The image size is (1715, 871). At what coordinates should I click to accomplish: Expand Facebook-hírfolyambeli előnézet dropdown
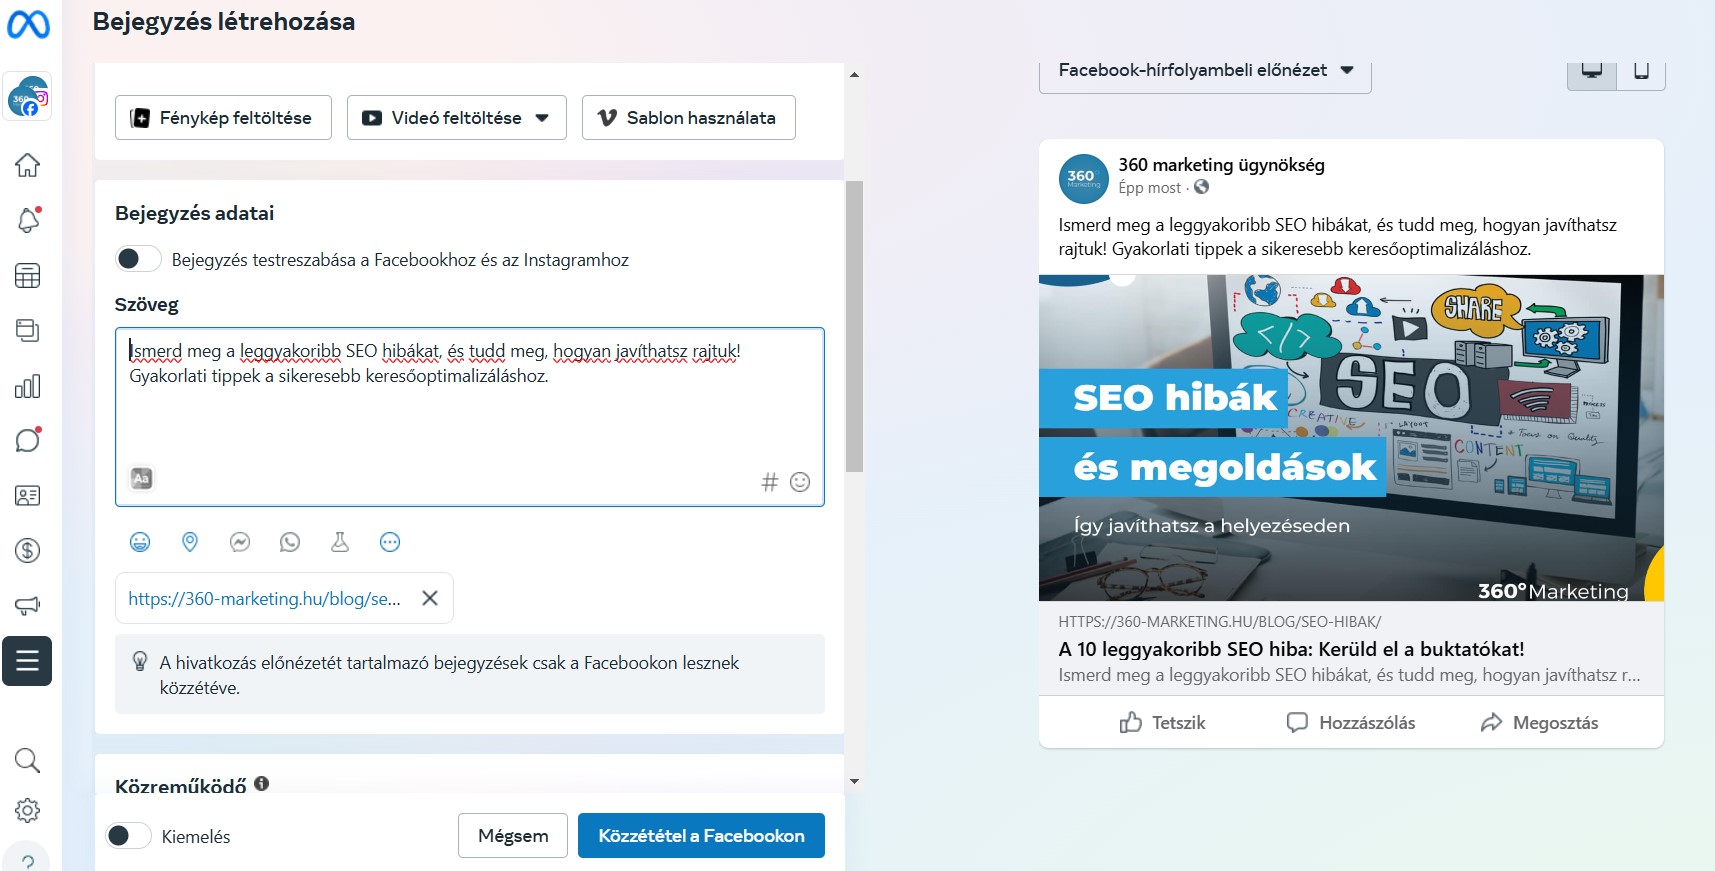(1205, 71)
